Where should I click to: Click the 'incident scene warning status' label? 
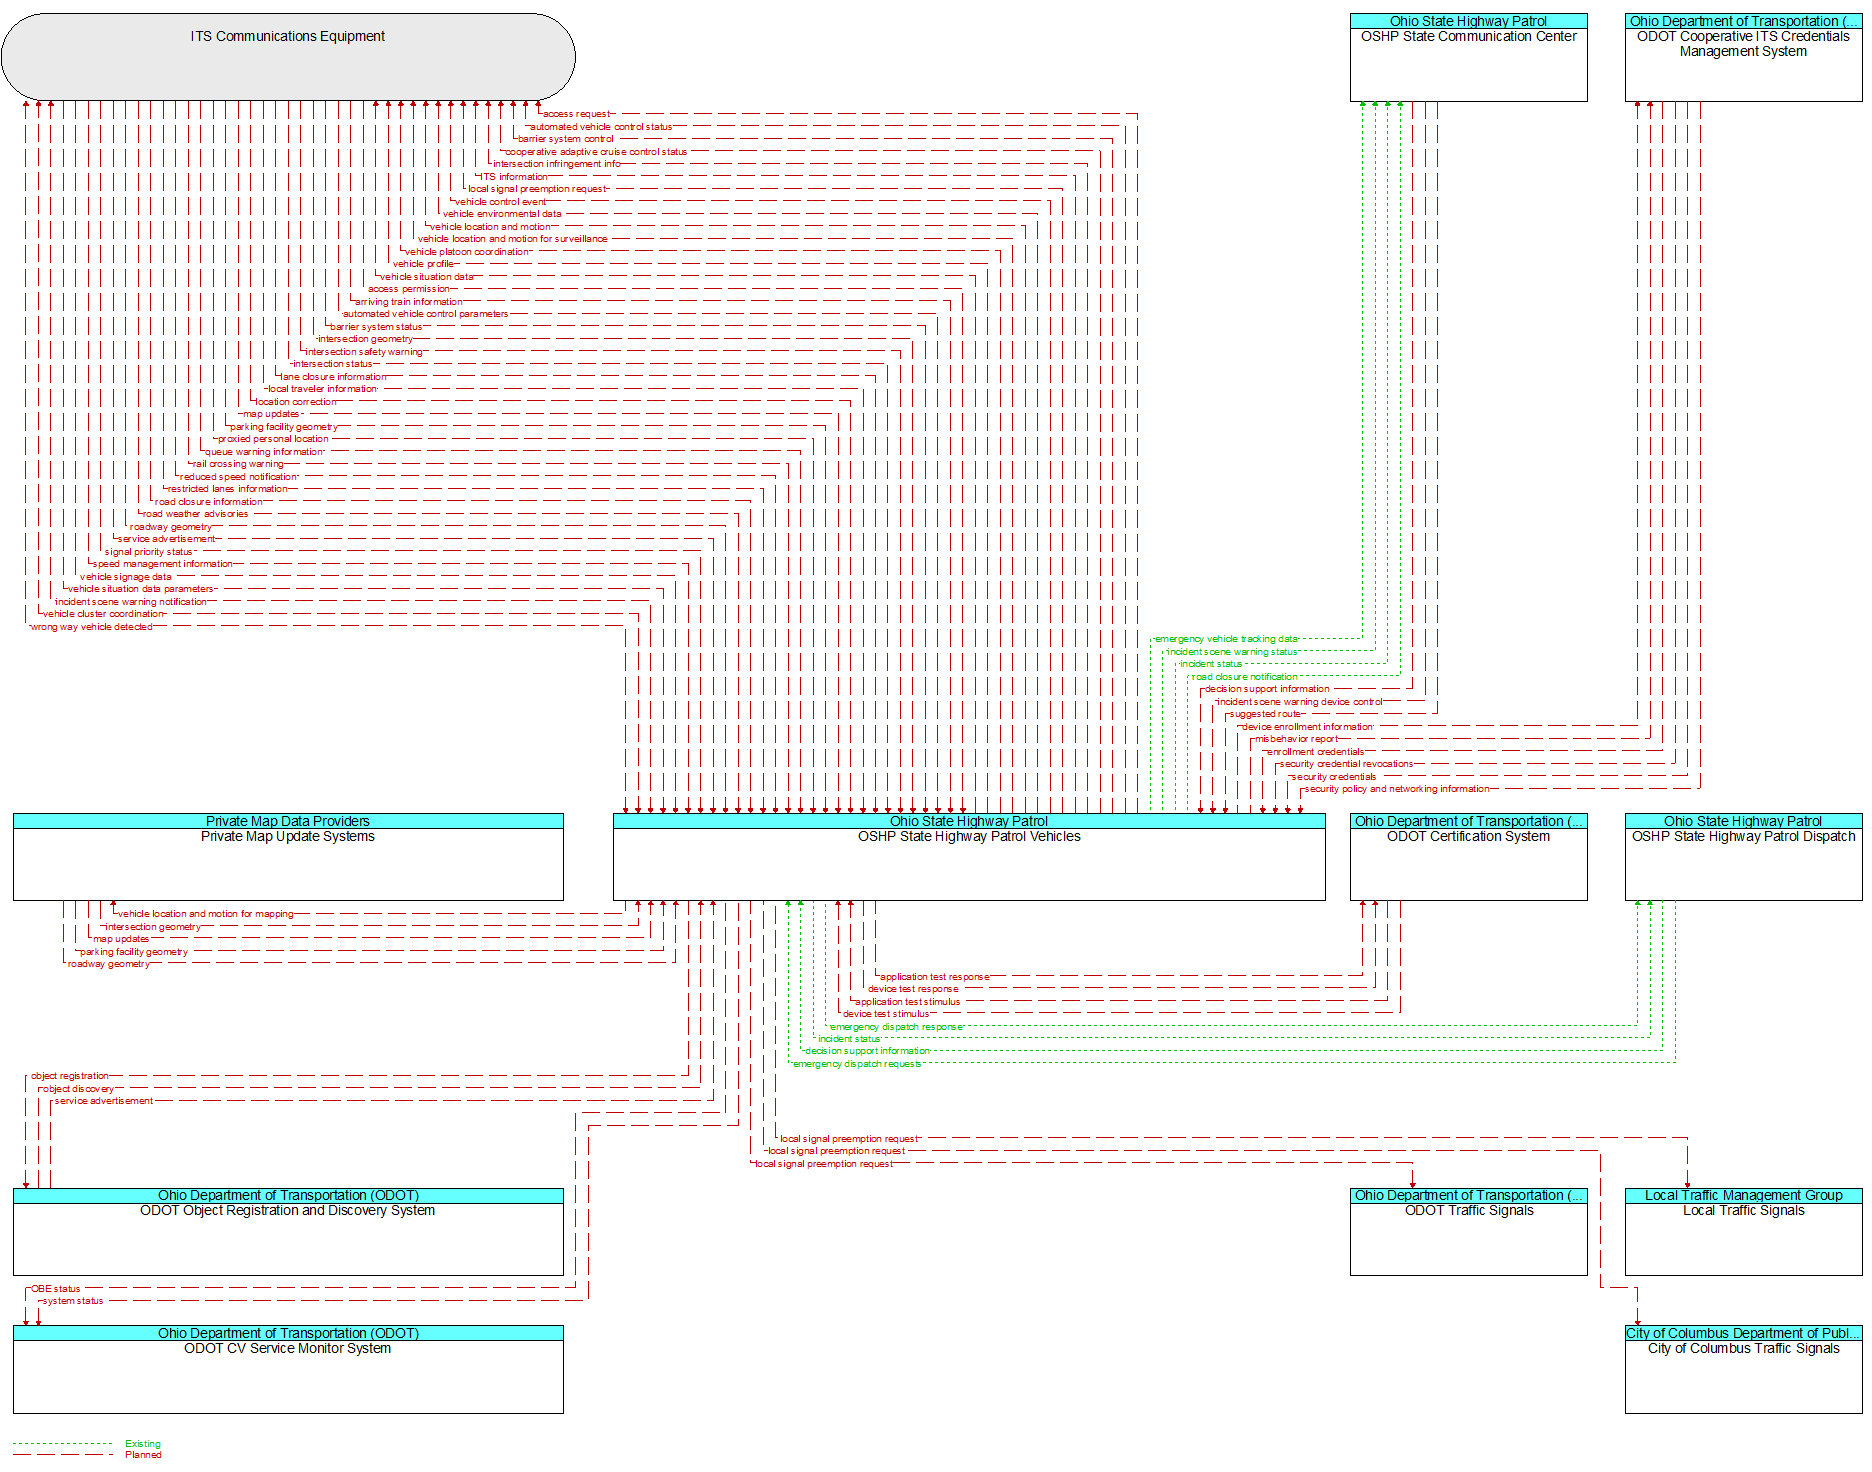click(1232, 652)
